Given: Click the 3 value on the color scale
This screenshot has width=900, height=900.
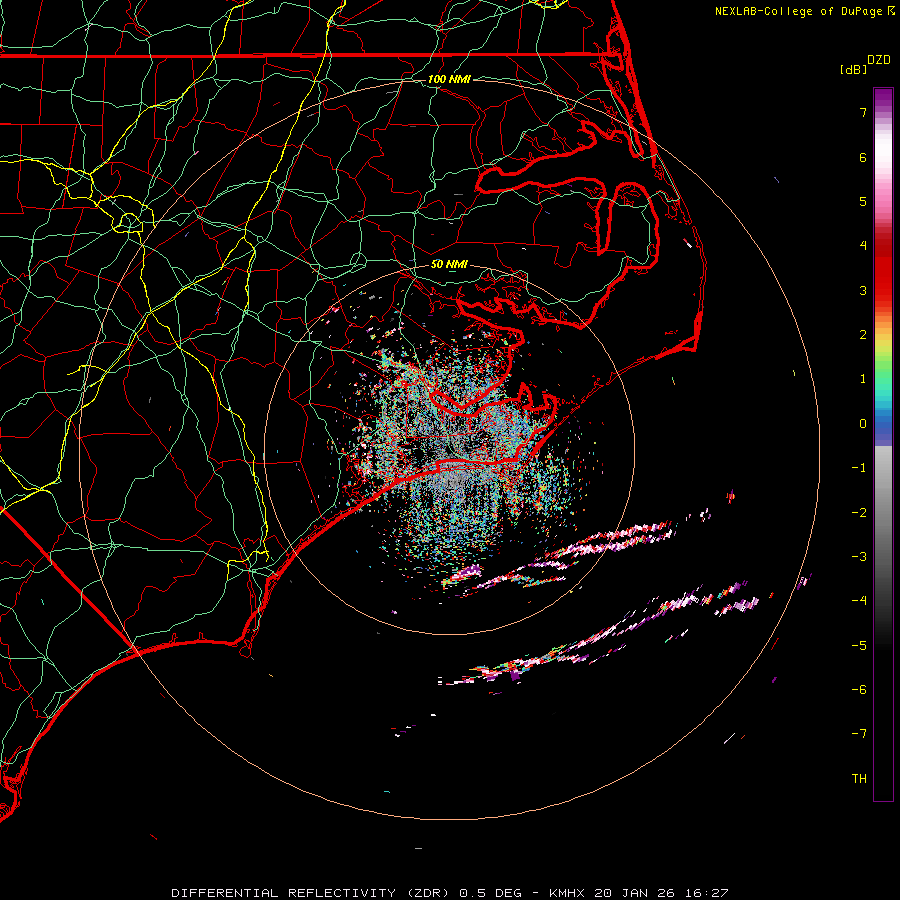Looking at the screenshot, I should (x=863, y=290).
